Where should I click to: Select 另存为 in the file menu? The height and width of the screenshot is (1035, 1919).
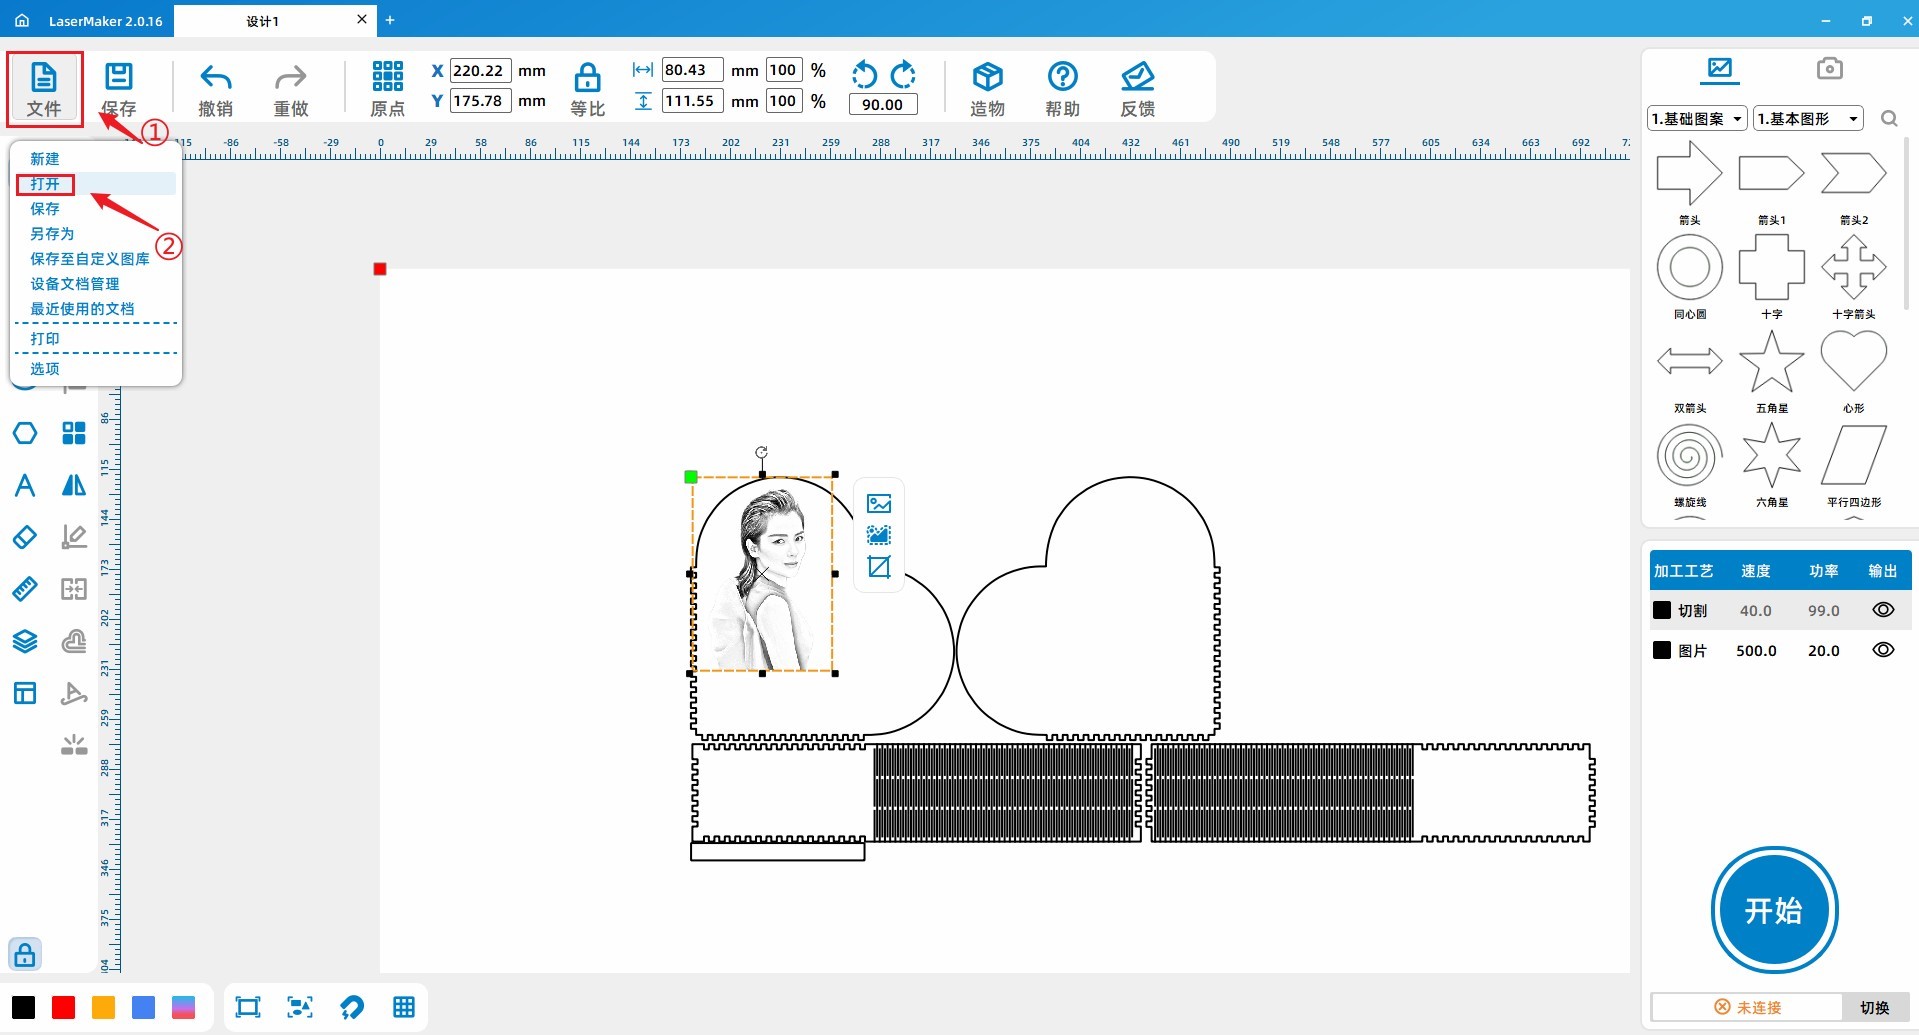(x=52, y=234)
